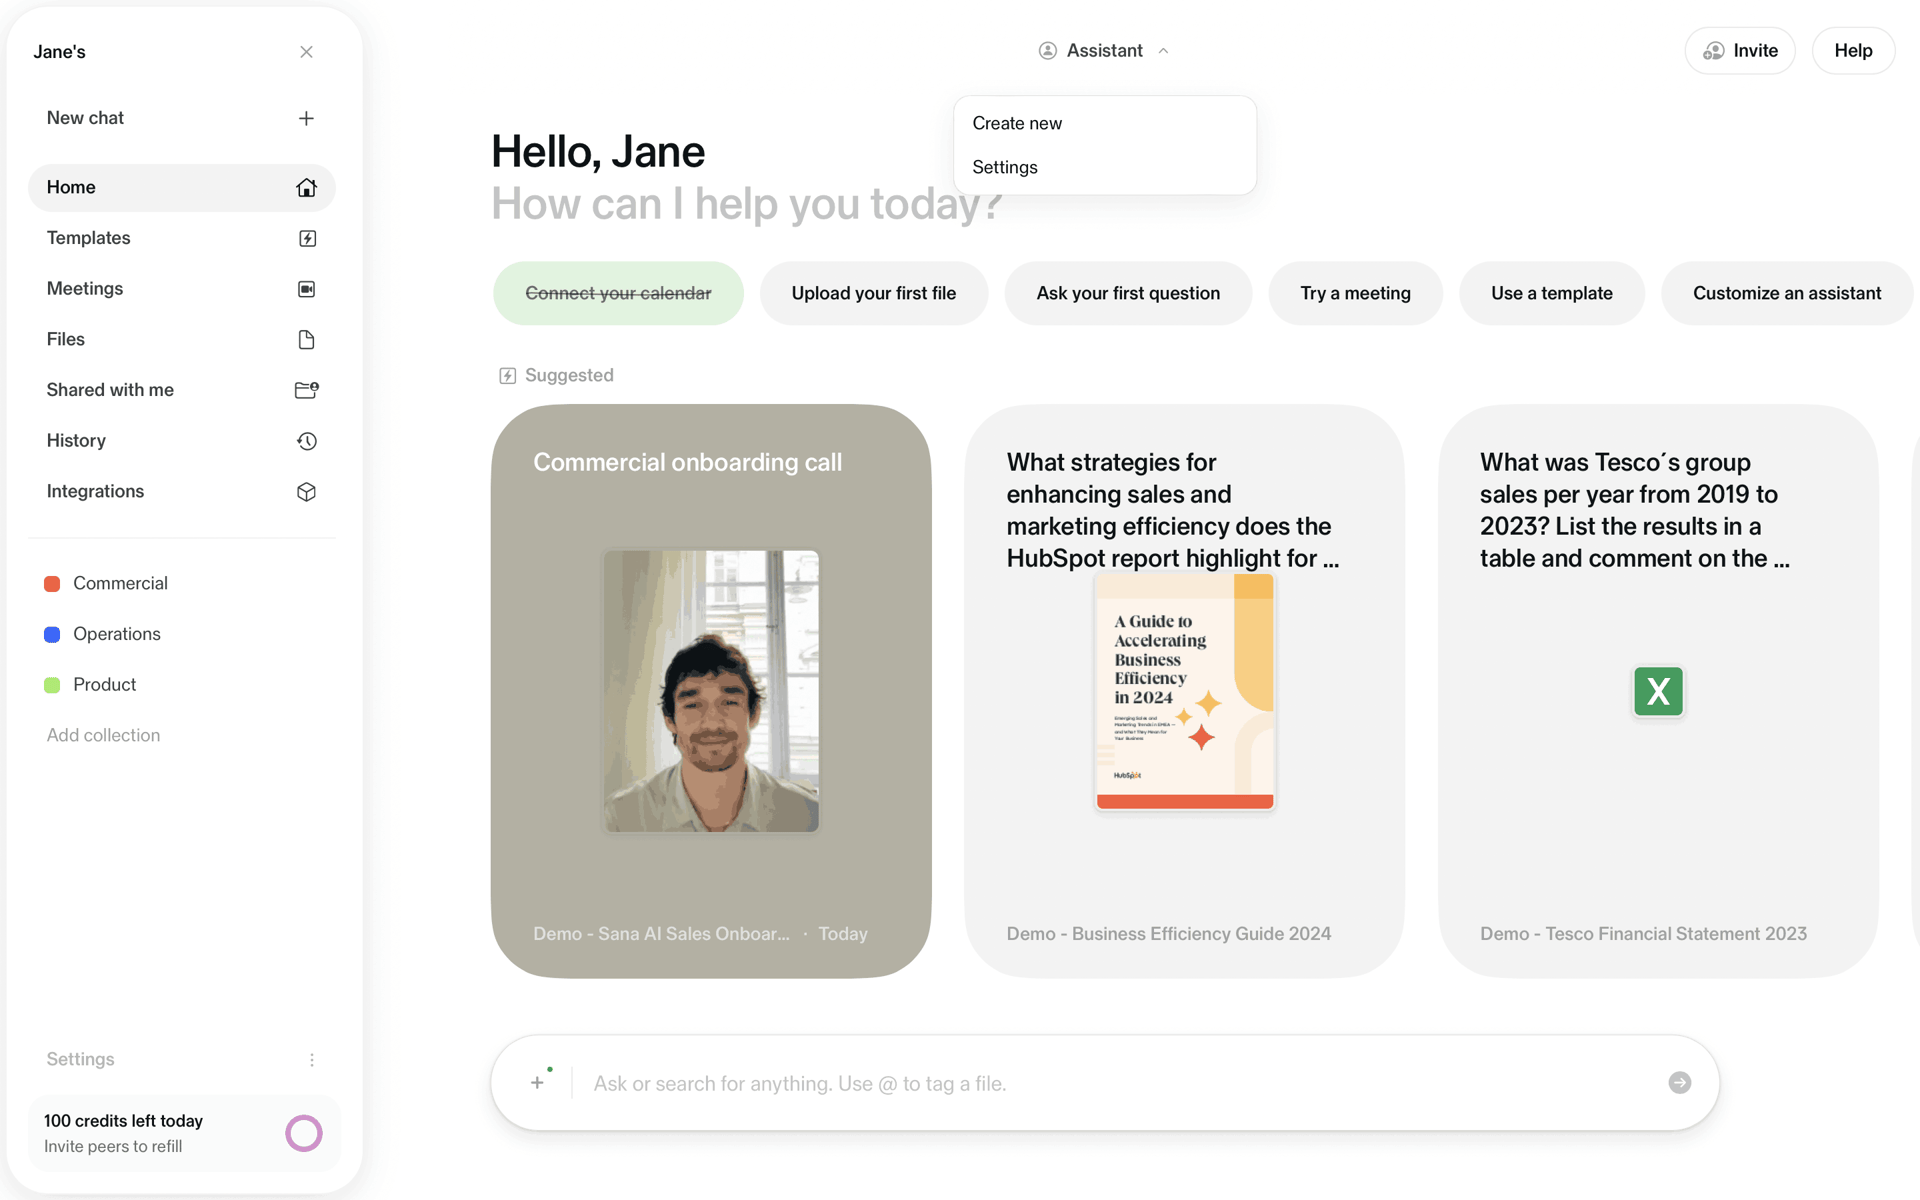Close the Jane's sidebar panel
The width and height of the screenshot is (1920, 1200).
pos(306,52)
